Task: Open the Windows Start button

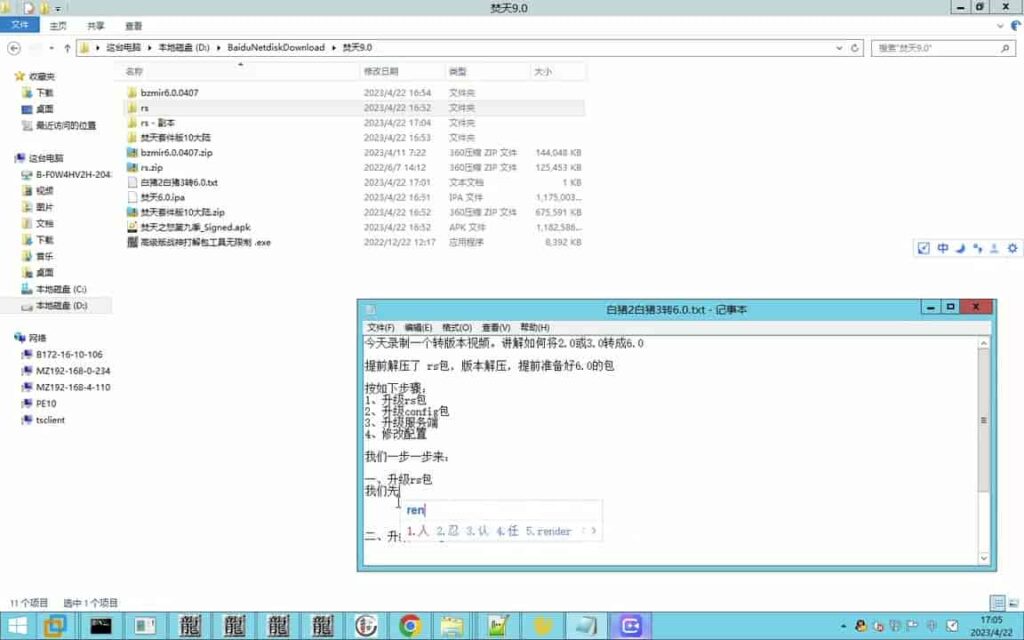Action: tap(18, 627)
